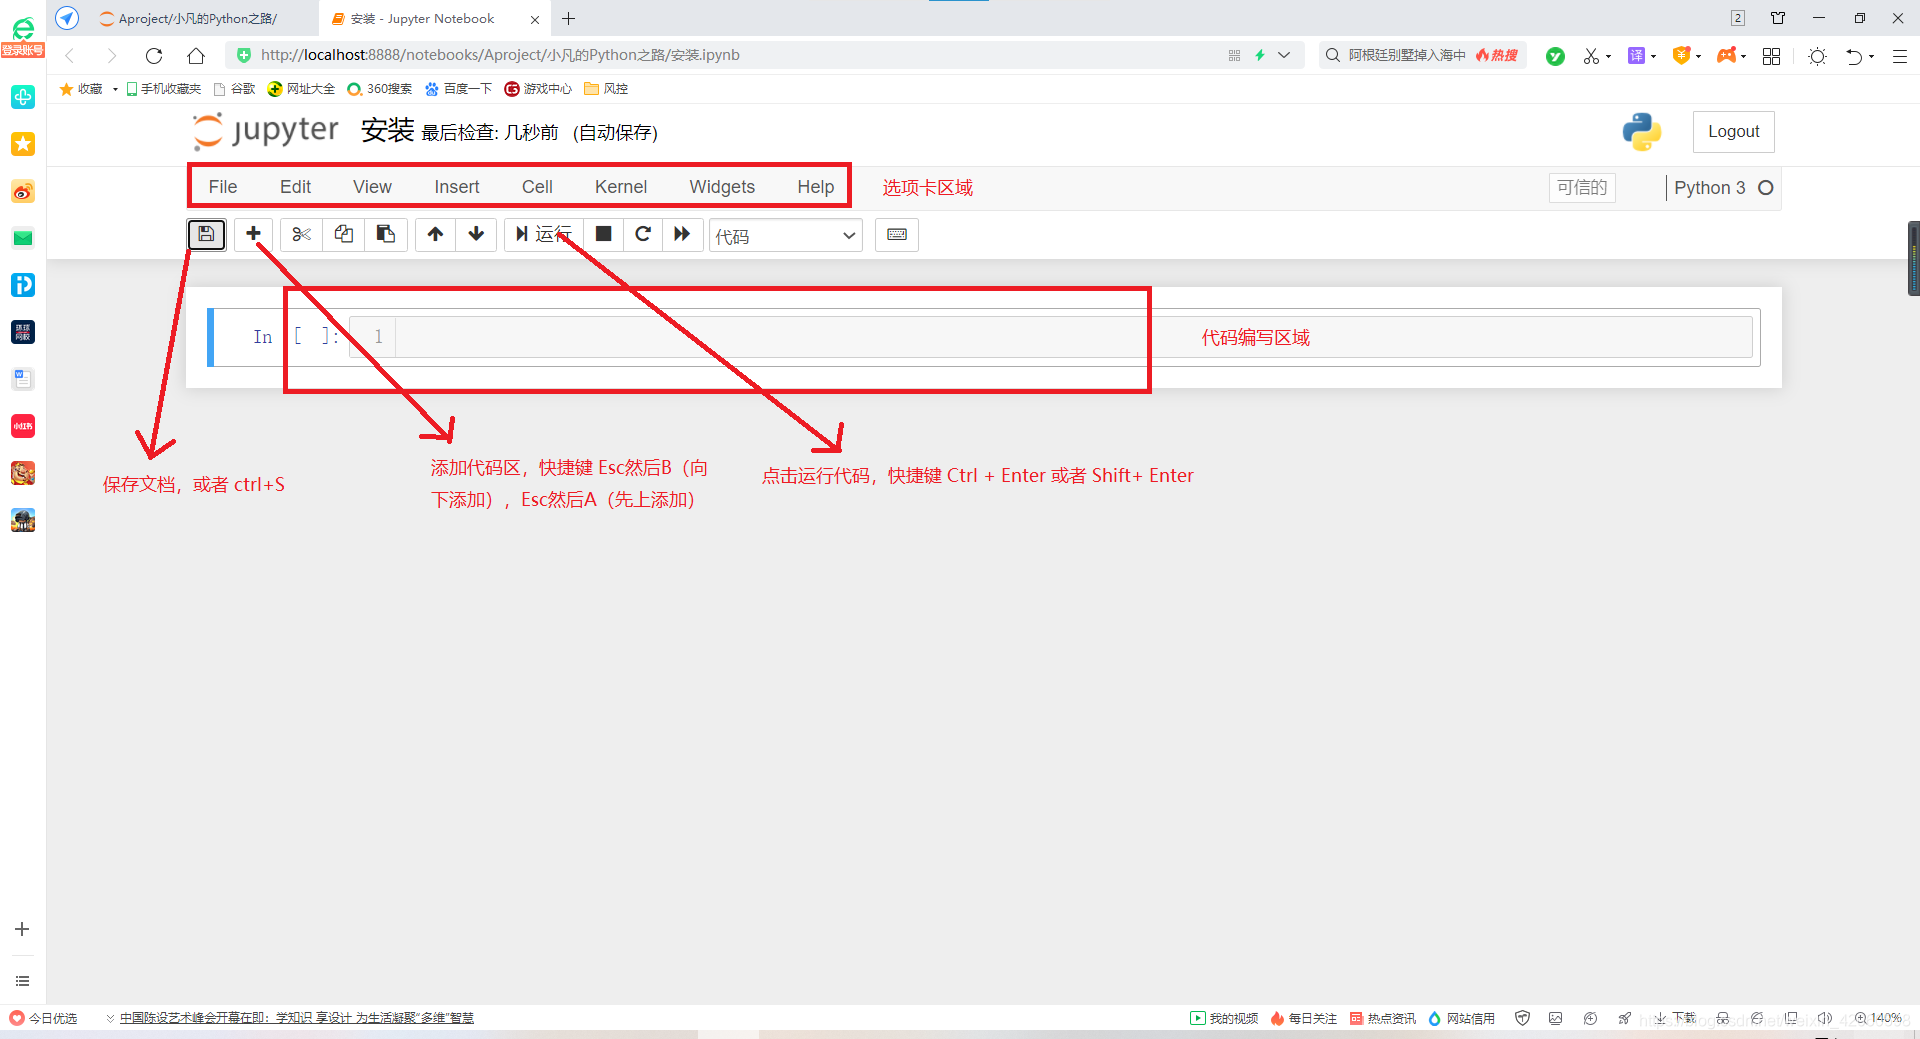Restart kernel and run all fast-forward icon
1920x1039 pixels.
tap(682, 234)
